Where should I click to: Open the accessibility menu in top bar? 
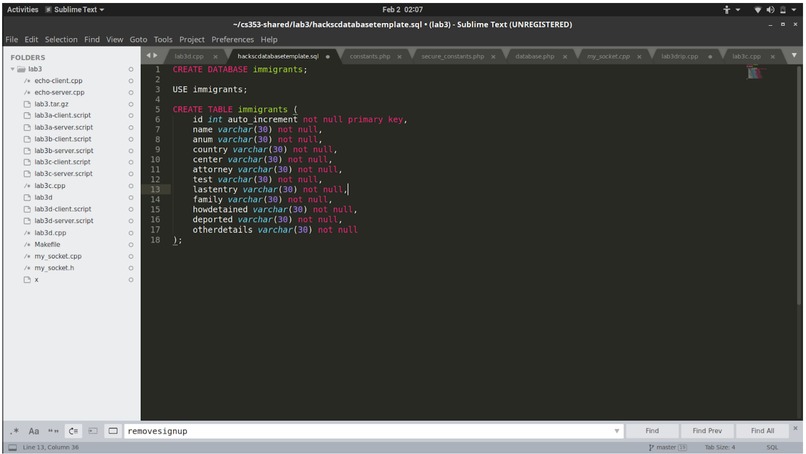(x=730, y=10)
